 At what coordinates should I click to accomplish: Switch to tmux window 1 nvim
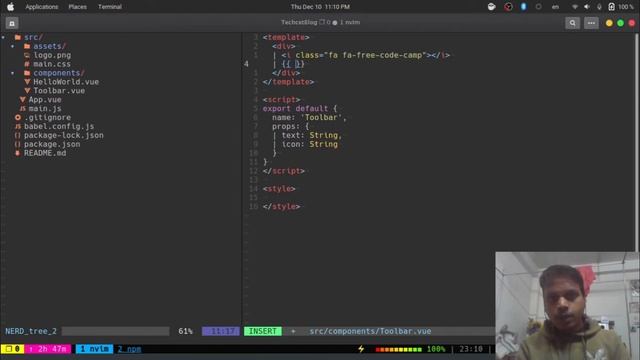click(94, 349)
